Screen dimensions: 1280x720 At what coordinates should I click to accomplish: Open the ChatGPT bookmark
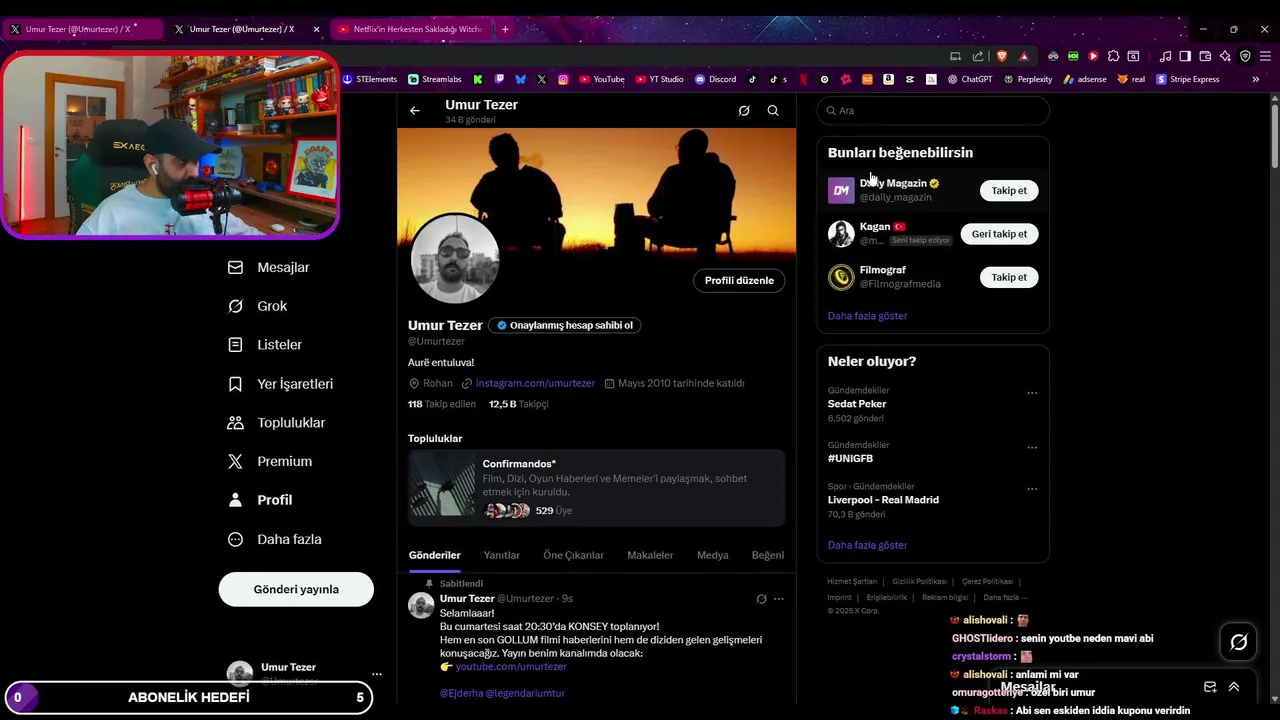(x=970, y=79)
